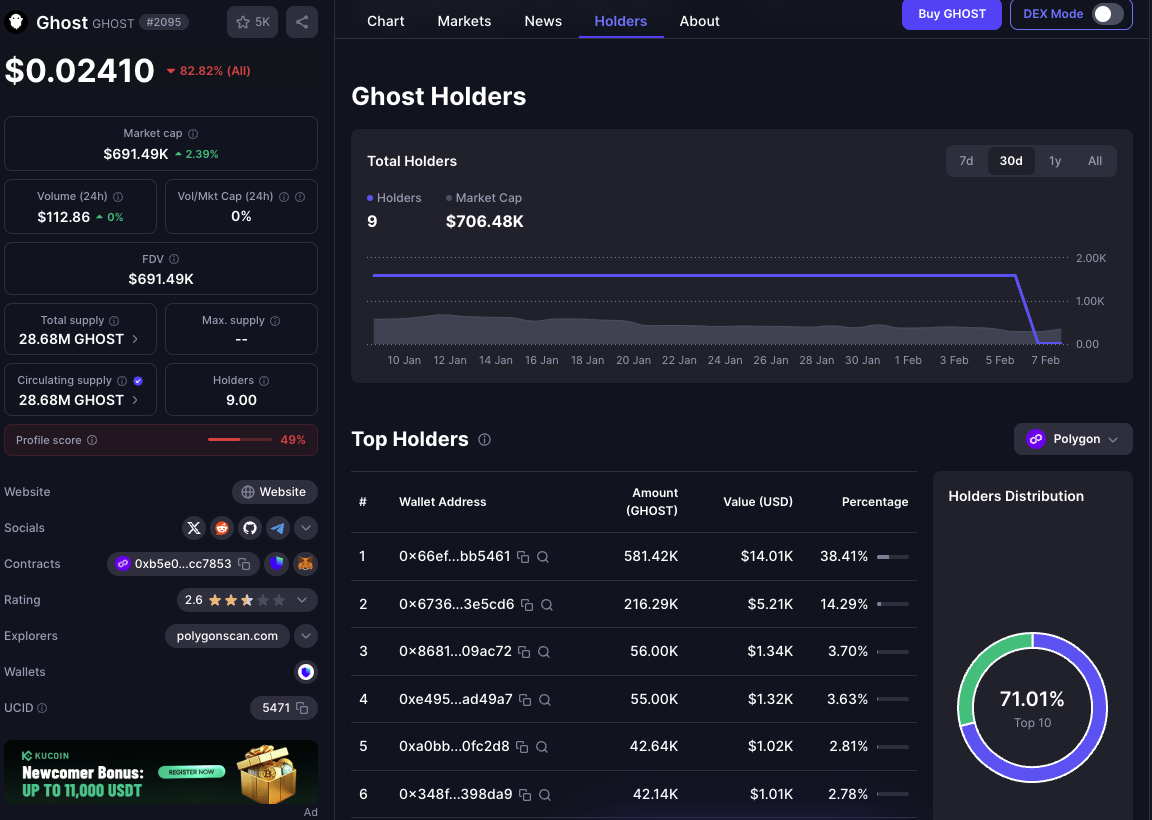Open the Reddit social icon
Viewport: 1152px width, 820px height.
click(x=222, y=528)
